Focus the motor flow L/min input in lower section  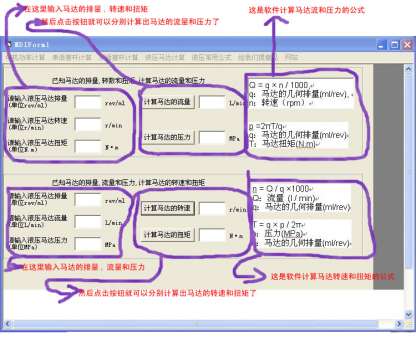tap(88, 222)
